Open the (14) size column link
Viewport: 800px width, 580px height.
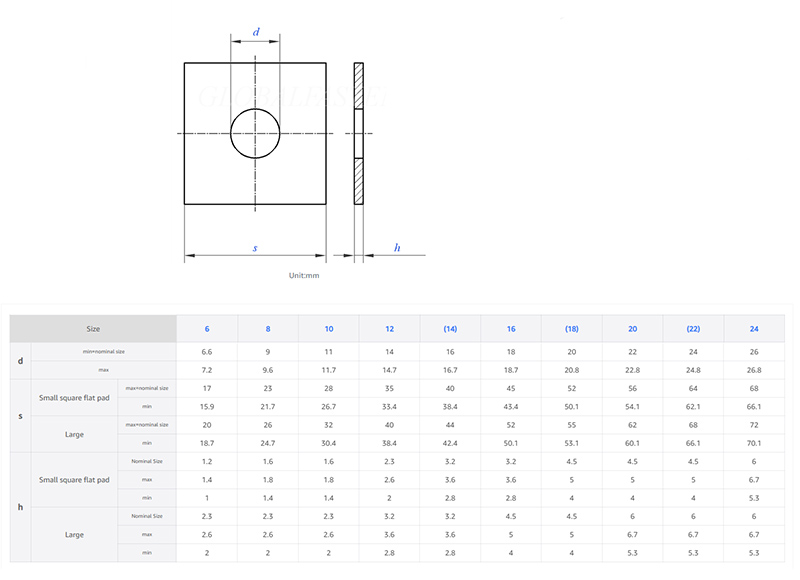pyautogui.click(x=450, y=328)
